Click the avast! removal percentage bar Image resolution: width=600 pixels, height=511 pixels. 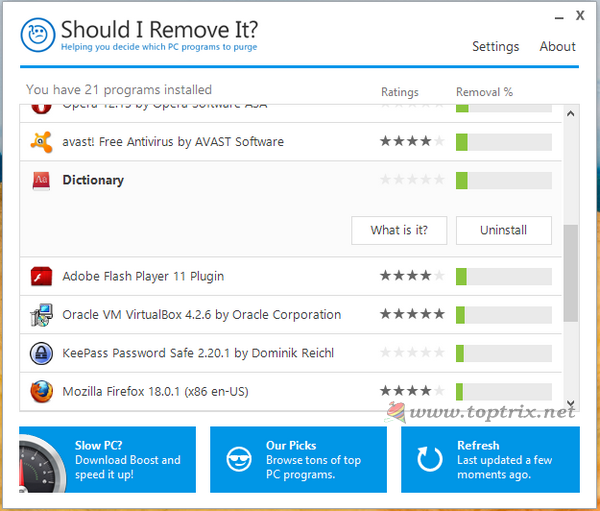coord(504,142)
